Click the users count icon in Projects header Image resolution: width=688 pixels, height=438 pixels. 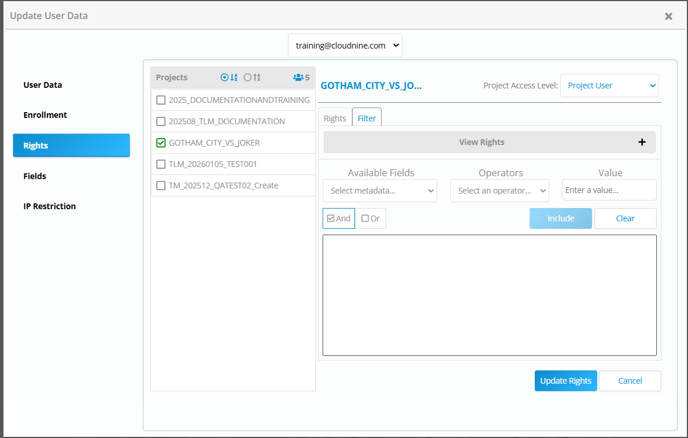coord(298,77)
